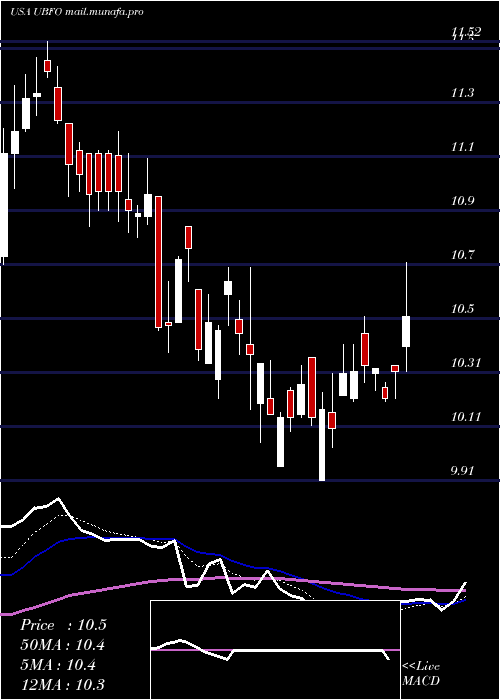The image size is (500, 700).
Task: Click the '5MA : 10.4' readout
Action: pyautogui.click(x=58, y=665)
